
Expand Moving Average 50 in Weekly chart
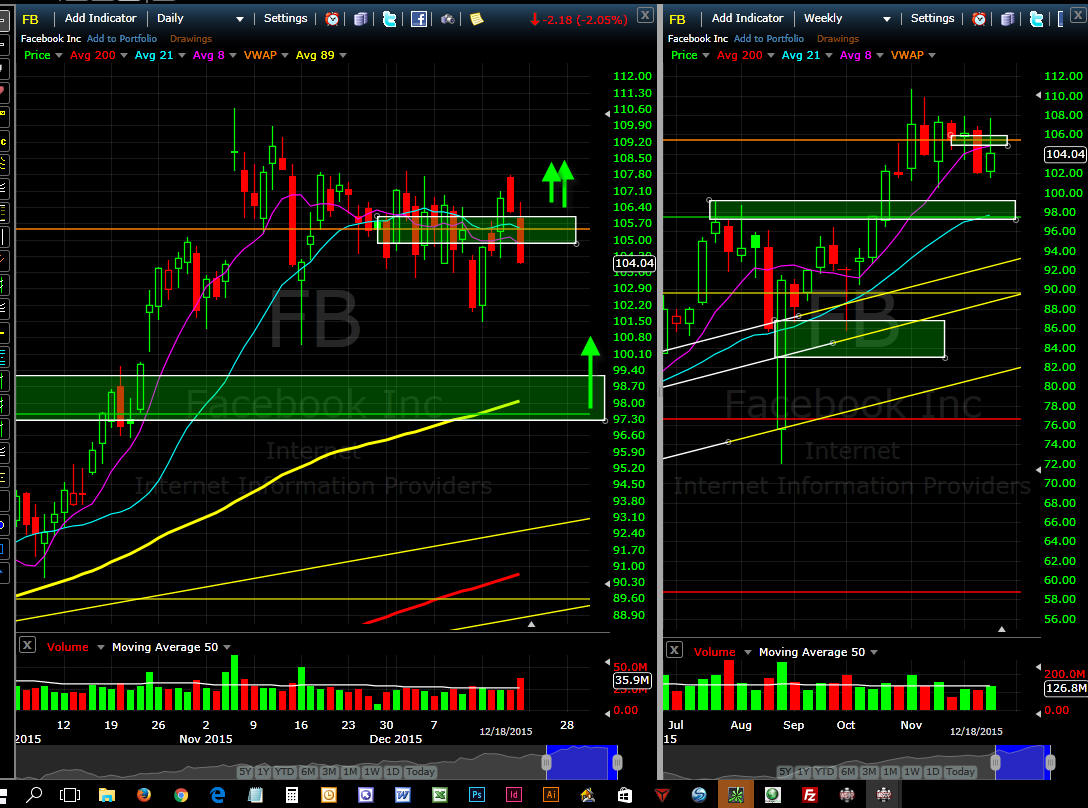[874, 653]
